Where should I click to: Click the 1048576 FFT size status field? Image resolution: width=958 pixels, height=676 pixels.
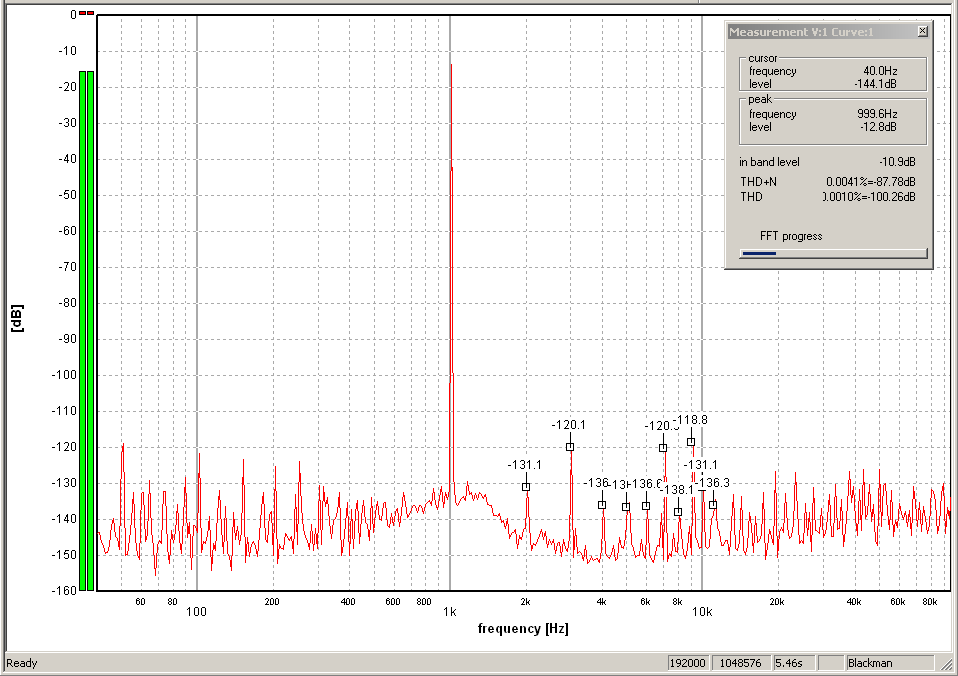point(740,663)
